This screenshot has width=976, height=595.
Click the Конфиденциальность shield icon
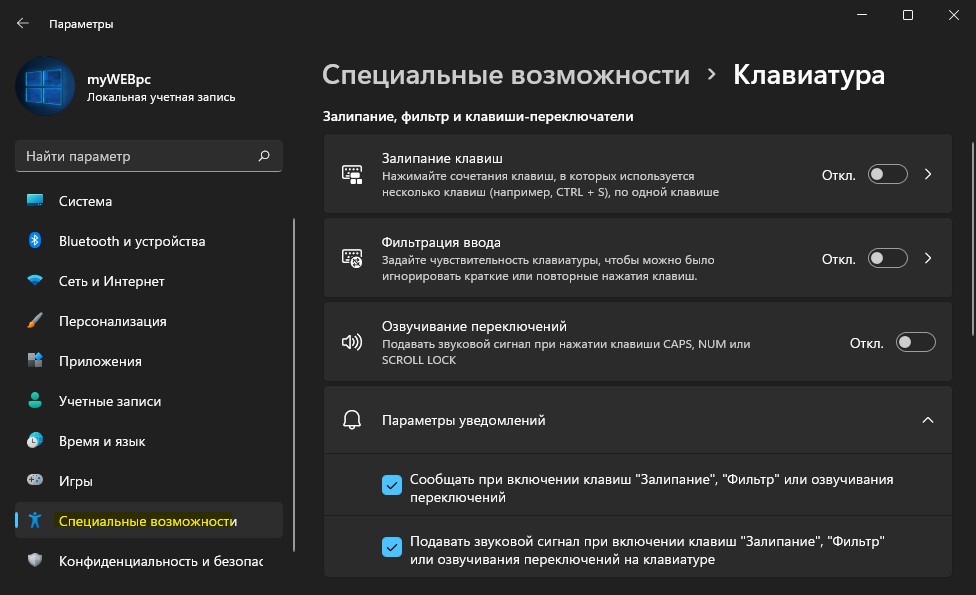click(35, 560)
